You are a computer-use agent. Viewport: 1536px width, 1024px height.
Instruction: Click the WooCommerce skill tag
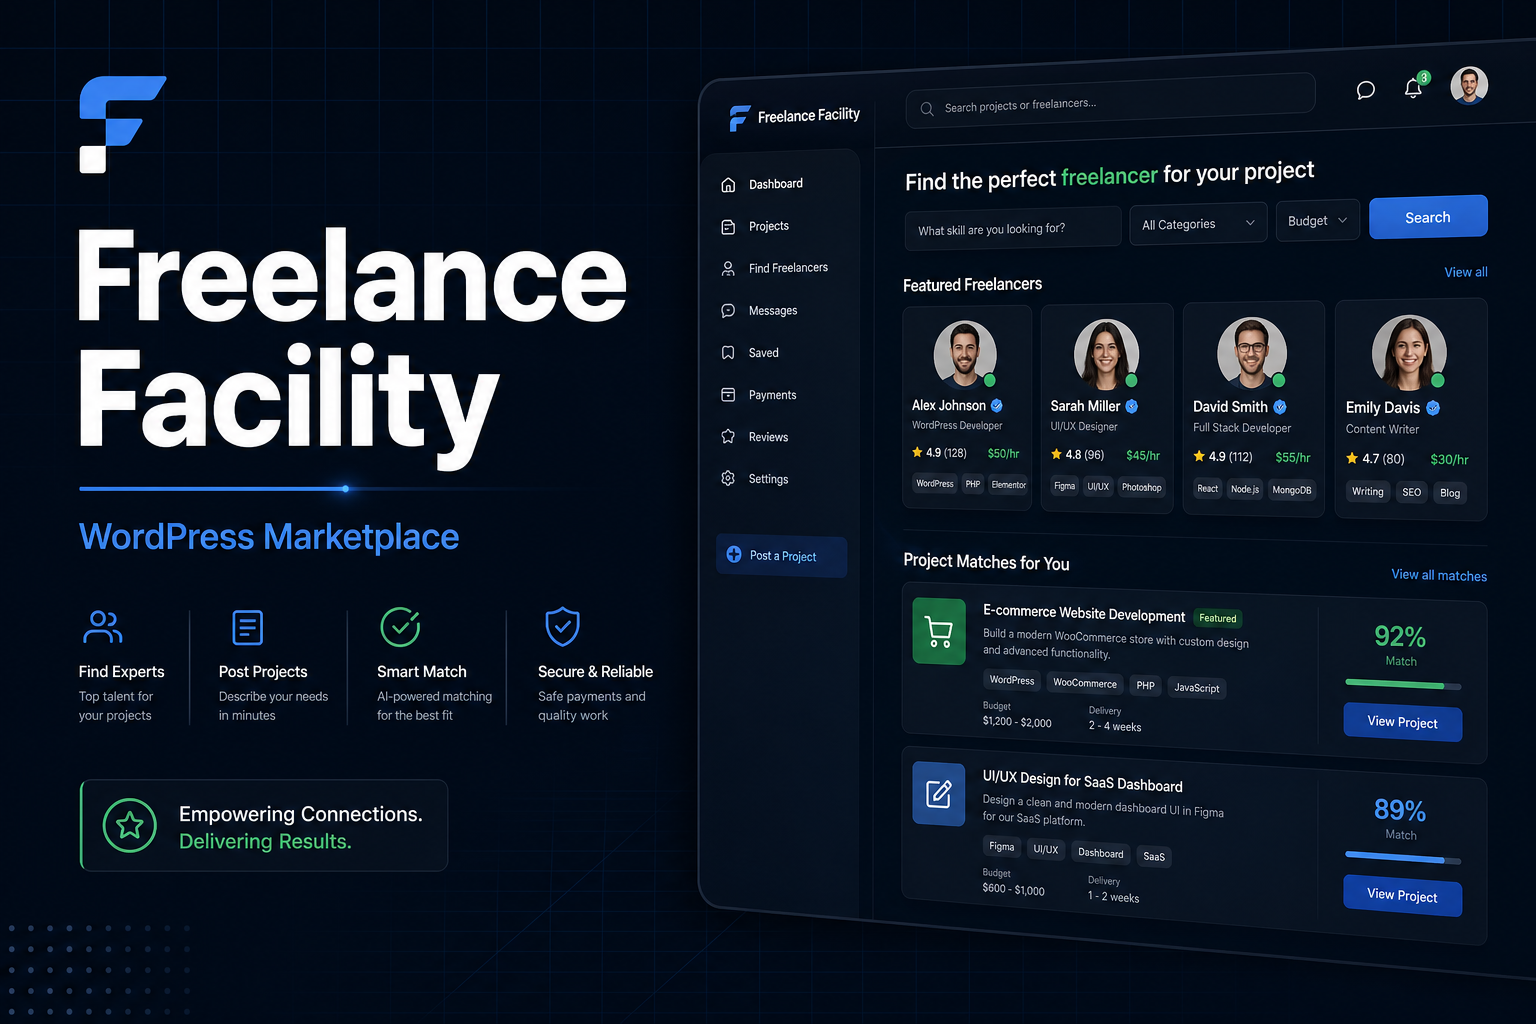pos(1085,683)
